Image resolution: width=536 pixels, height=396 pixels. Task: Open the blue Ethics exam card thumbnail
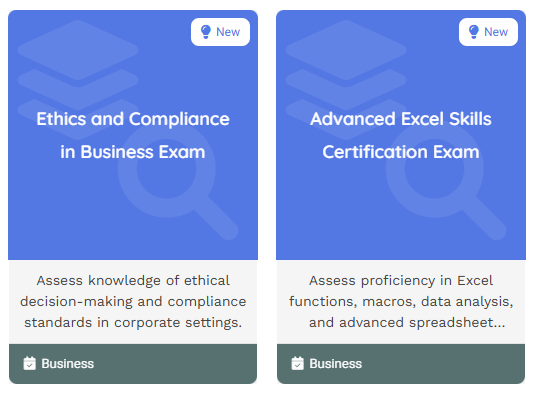tap(133, 135)
